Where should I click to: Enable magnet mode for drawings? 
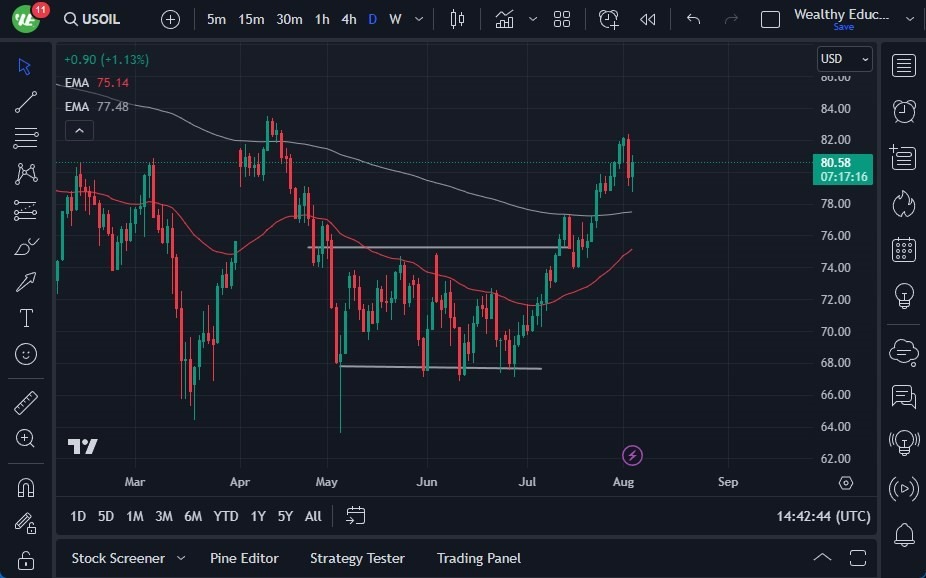pyautogui.click(x=25, y=487)
